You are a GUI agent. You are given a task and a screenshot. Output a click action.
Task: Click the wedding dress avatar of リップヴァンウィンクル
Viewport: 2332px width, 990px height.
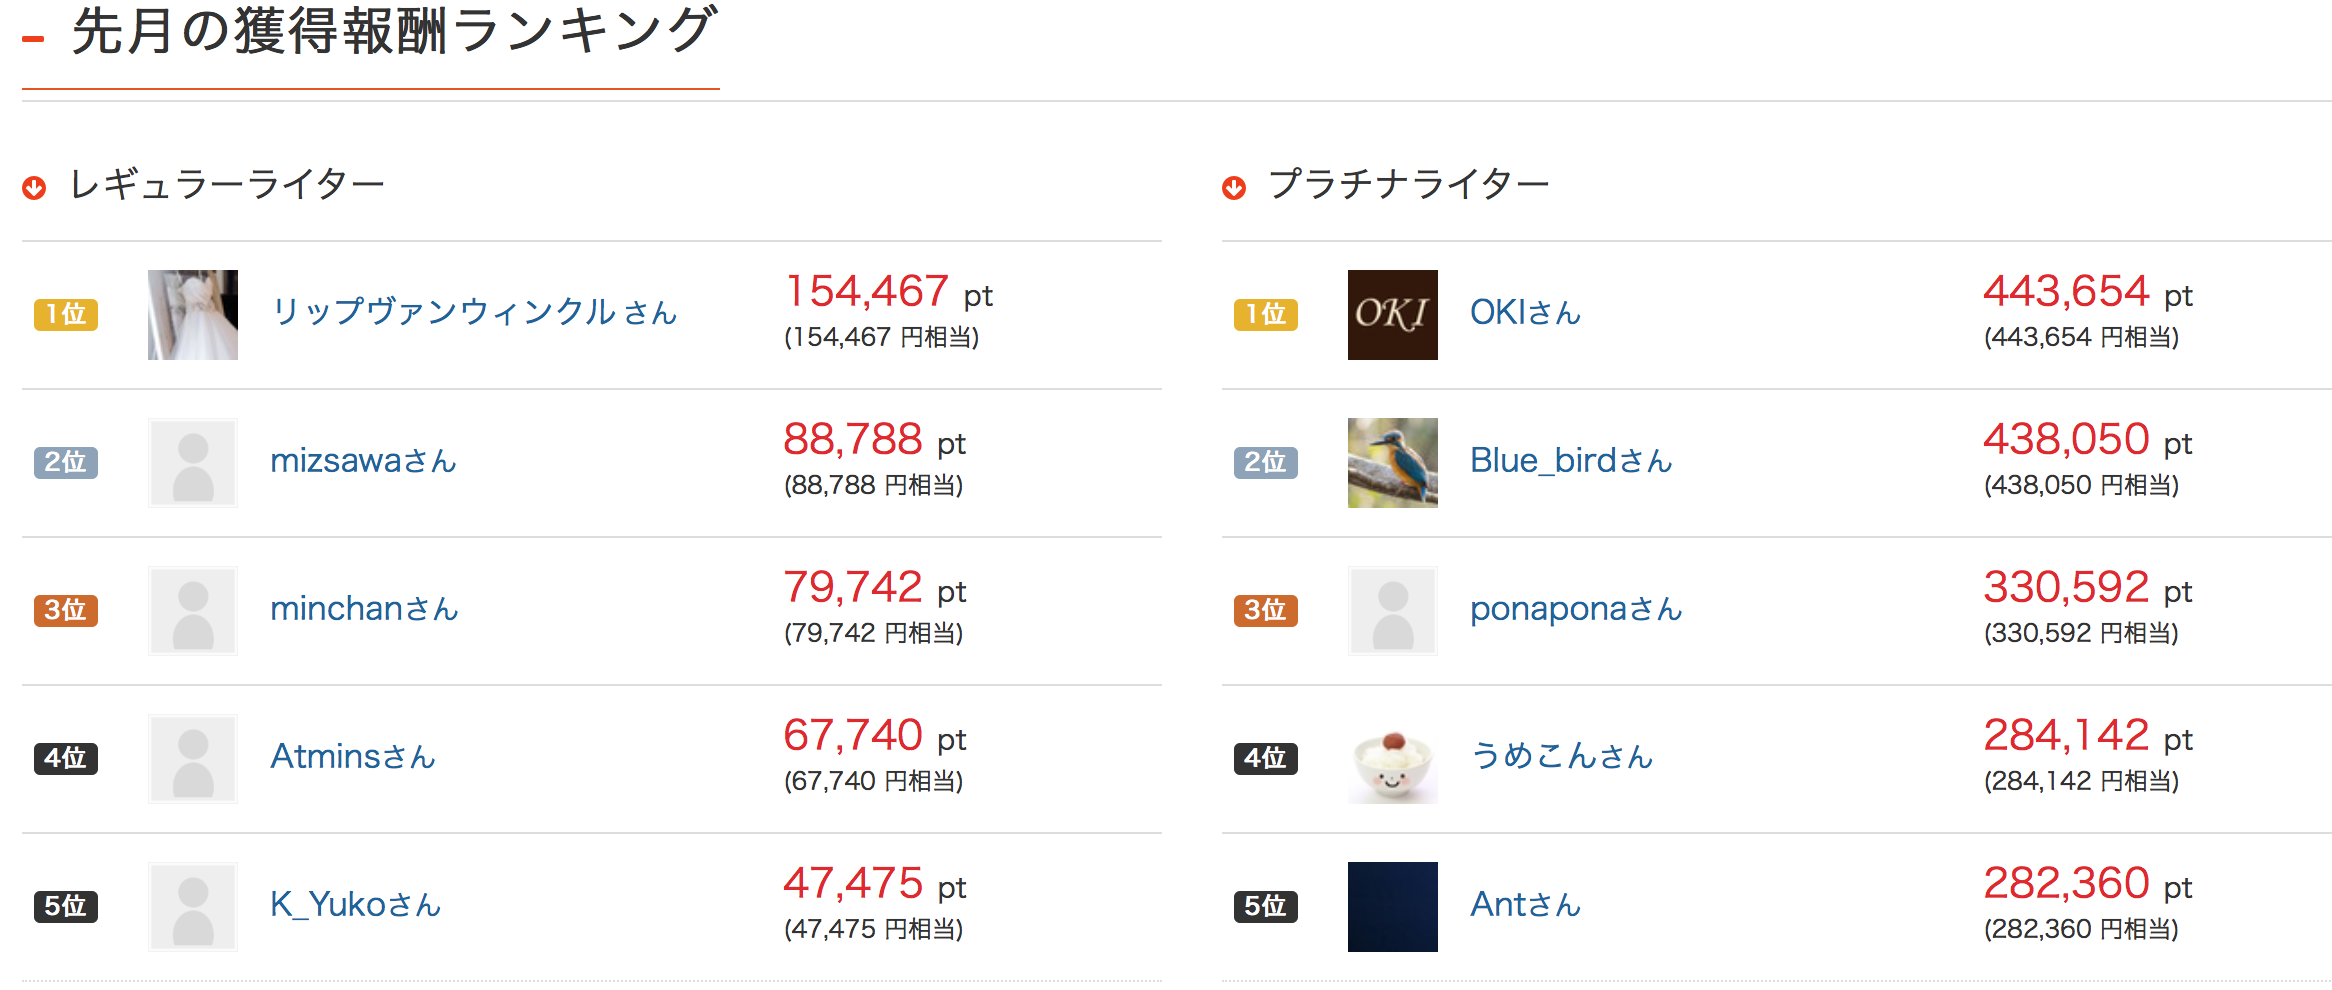193,315
